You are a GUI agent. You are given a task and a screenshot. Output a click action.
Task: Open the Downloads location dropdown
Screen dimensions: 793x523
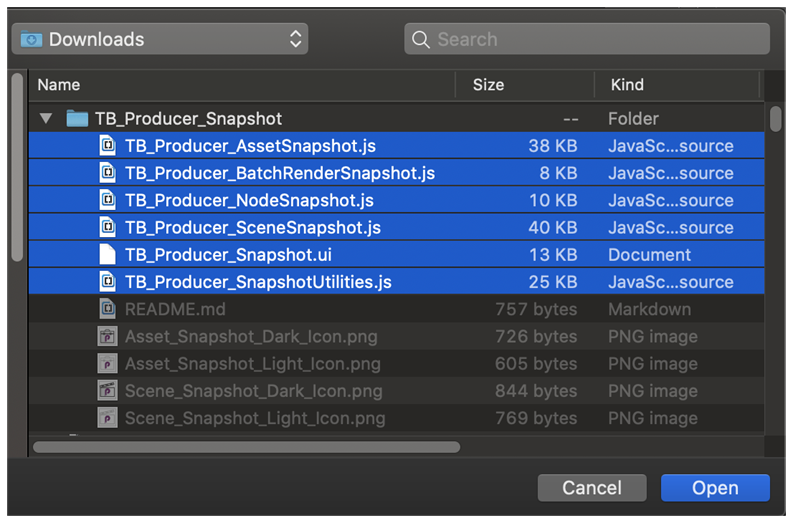[160, 39]
